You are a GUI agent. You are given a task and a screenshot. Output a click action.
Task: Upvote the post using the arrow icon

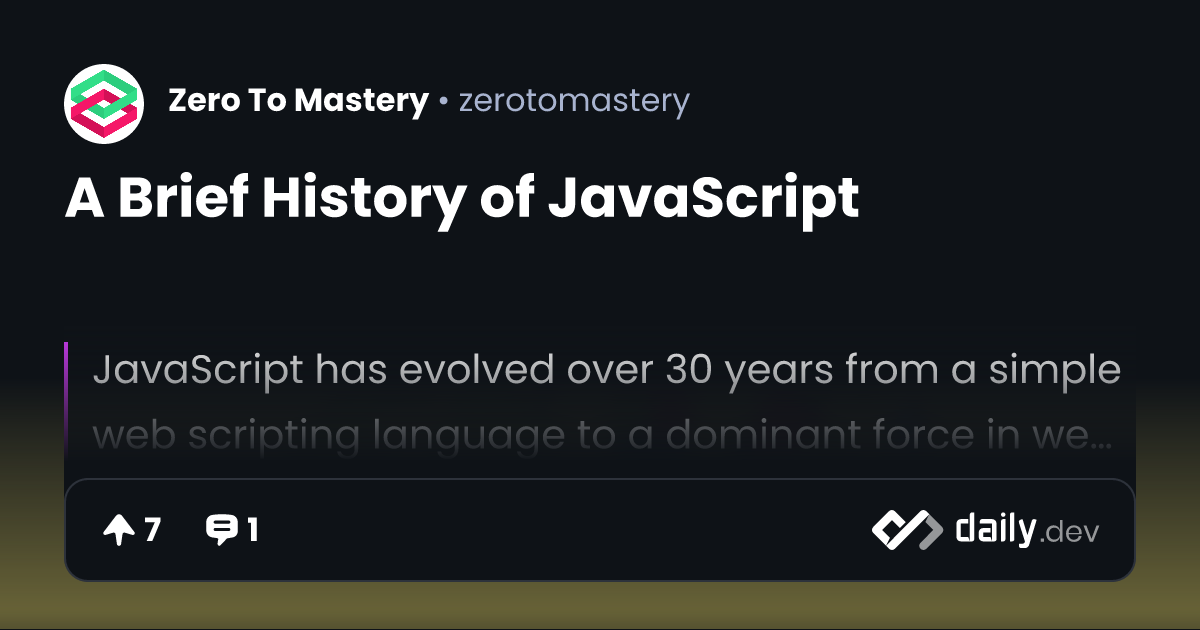tap(119, 530)
